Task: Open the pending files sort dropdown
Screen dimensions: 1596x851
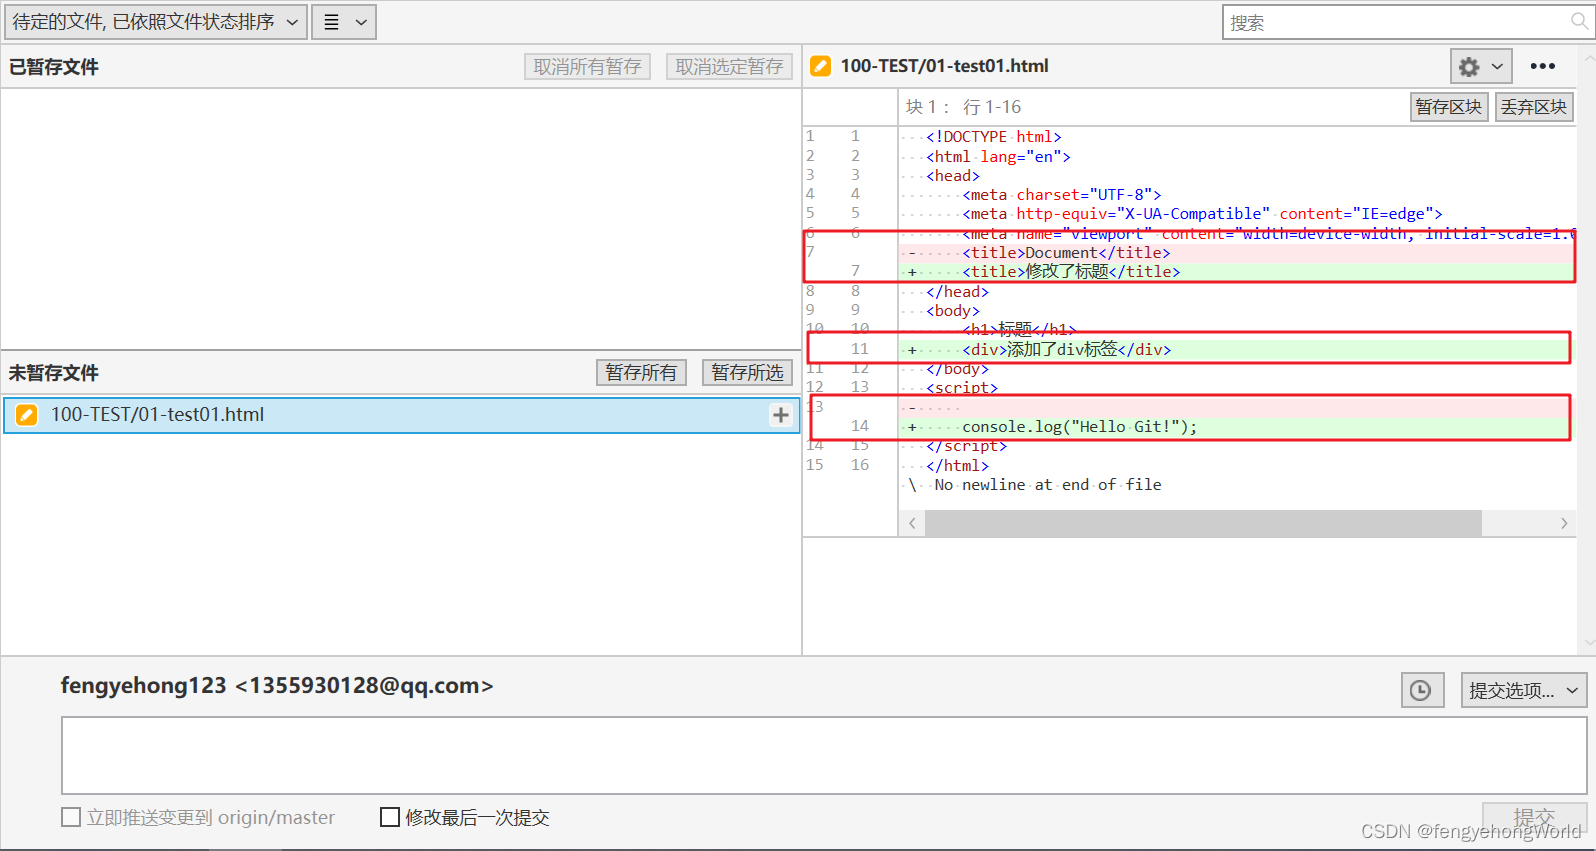Action: coord(155,22)
